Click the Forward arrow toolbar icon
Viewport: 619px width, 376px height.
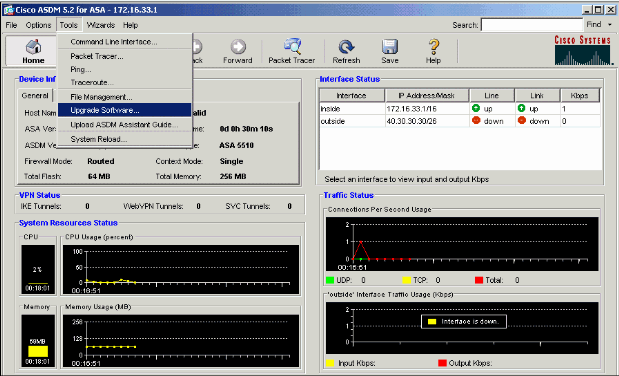[x=238, y=47]
